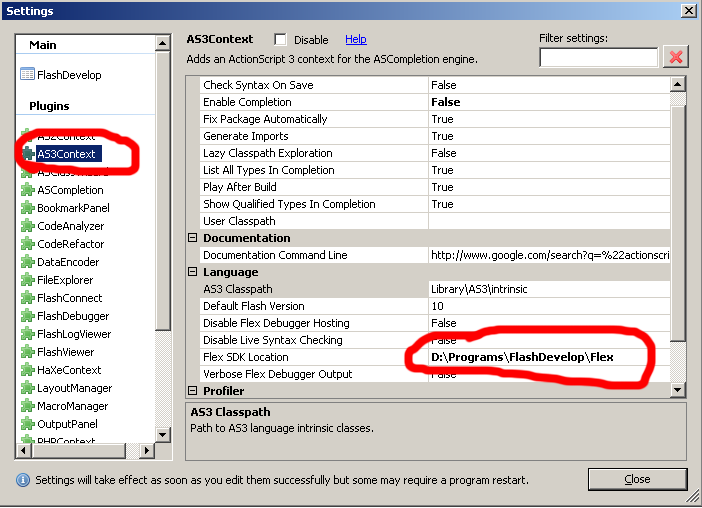Screen dimensions: 702x508
Task: Open CodeAnalyzer plugin settings
Action: pyautogui.click(x=70, y=226)
